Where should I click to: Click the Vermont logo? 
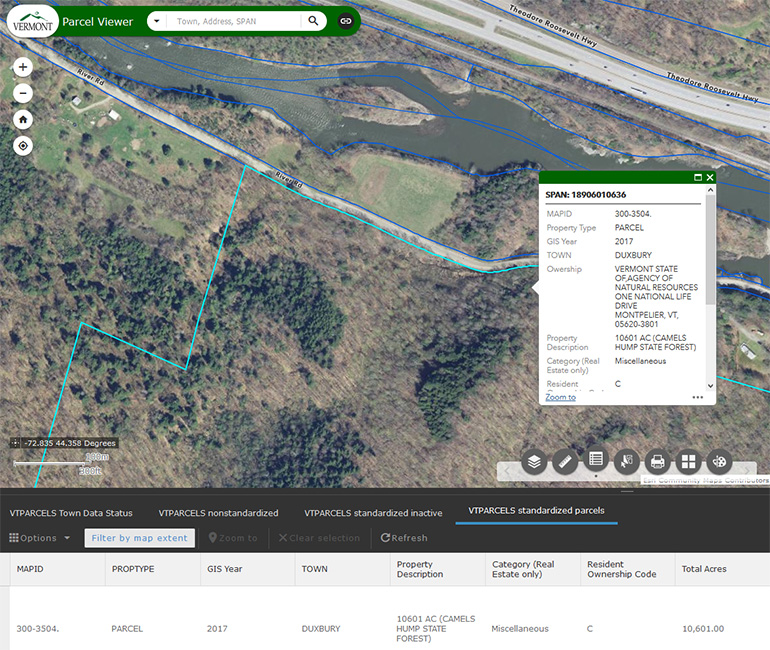32,22
